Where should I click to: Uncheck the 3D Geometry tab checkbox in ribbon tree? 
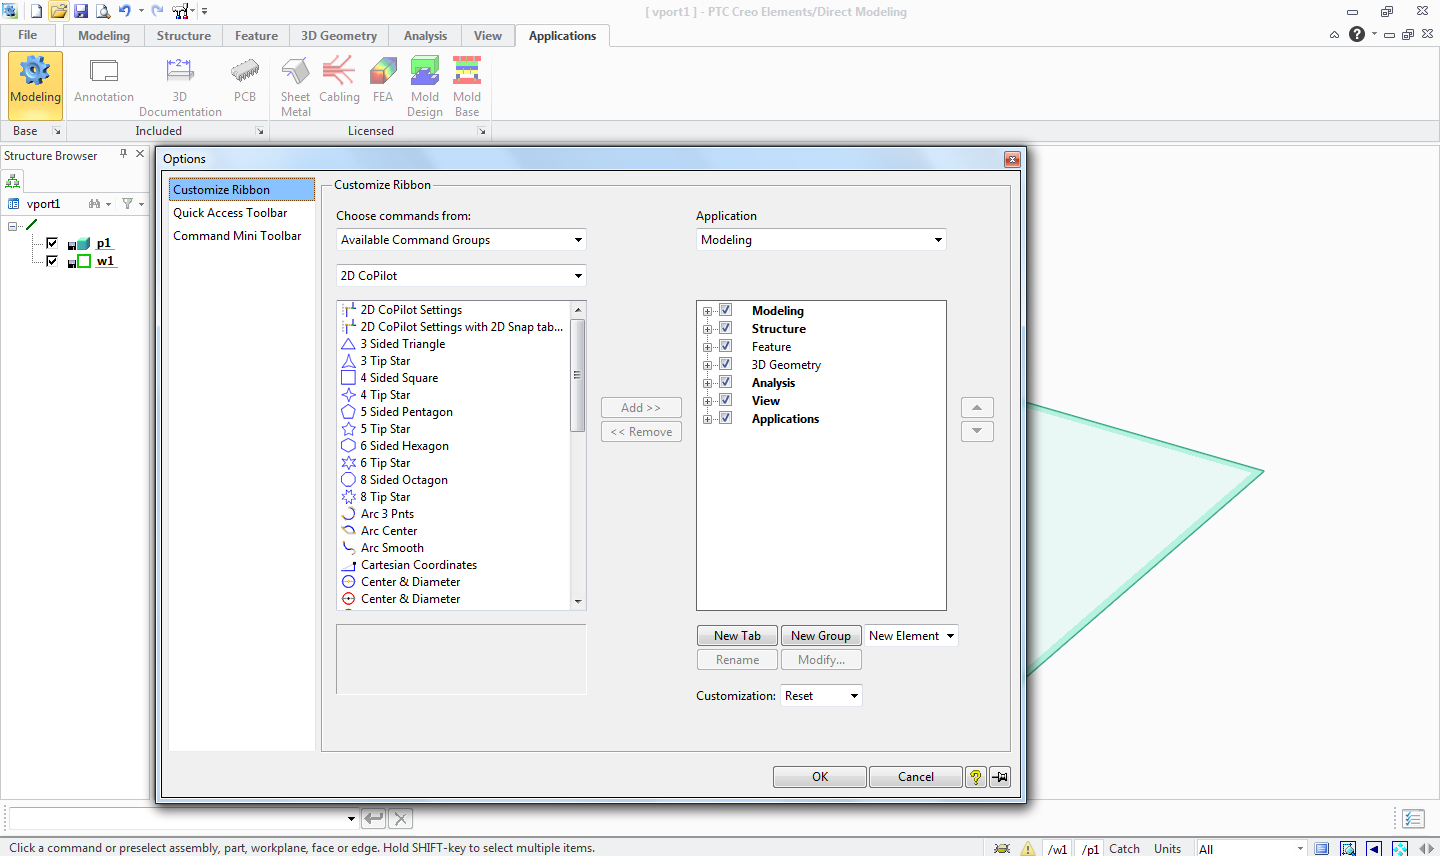point(726,364)
